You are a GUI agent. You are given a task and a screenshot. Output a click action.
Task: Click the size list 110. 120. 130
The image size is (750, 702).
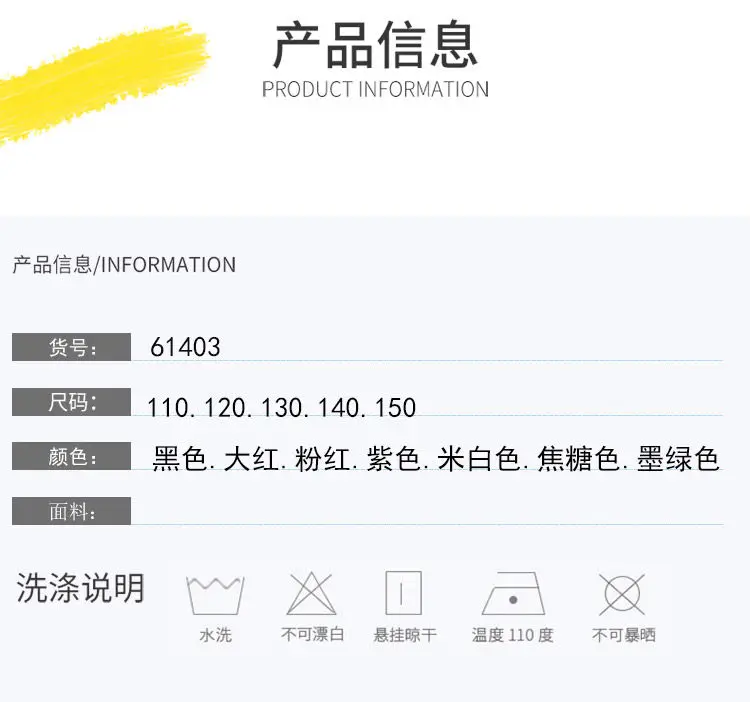click(x=282, y=408)
